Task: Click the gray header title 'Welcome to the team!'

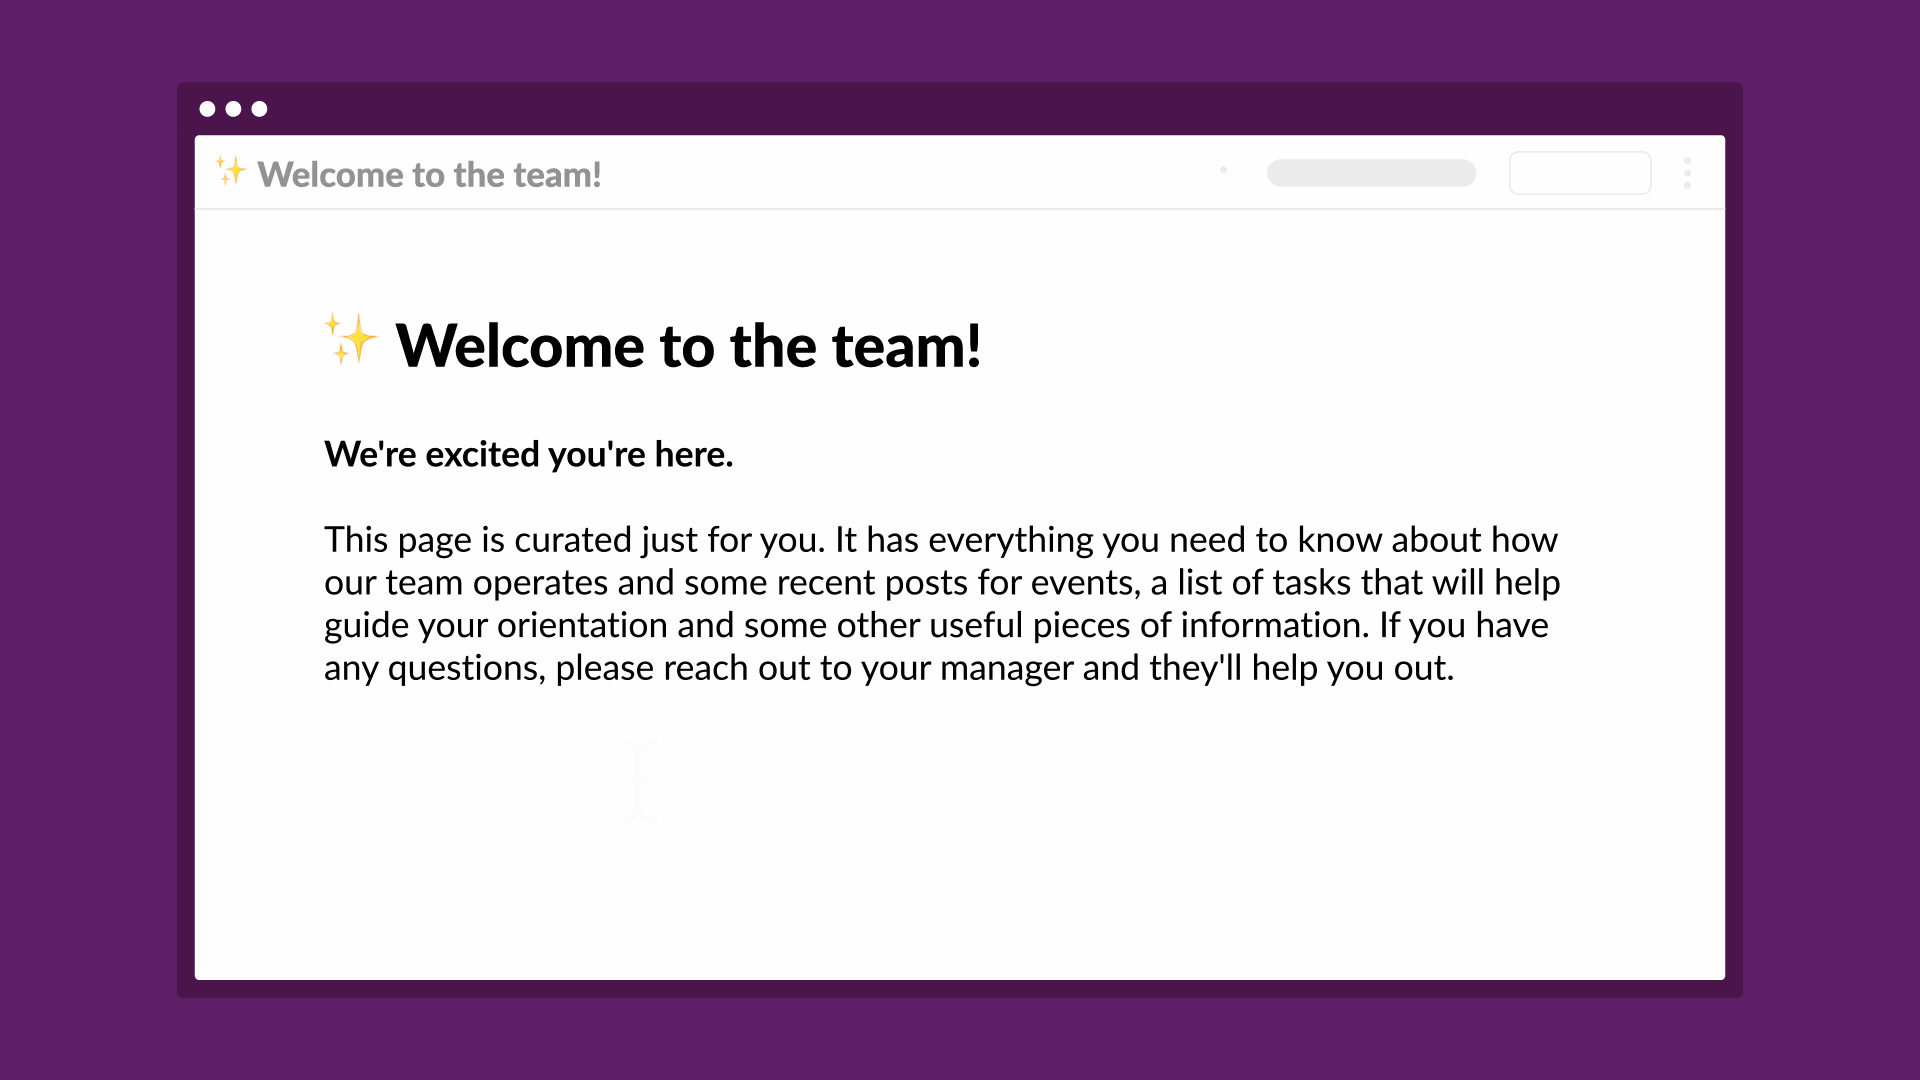Action: click(429, 175)
